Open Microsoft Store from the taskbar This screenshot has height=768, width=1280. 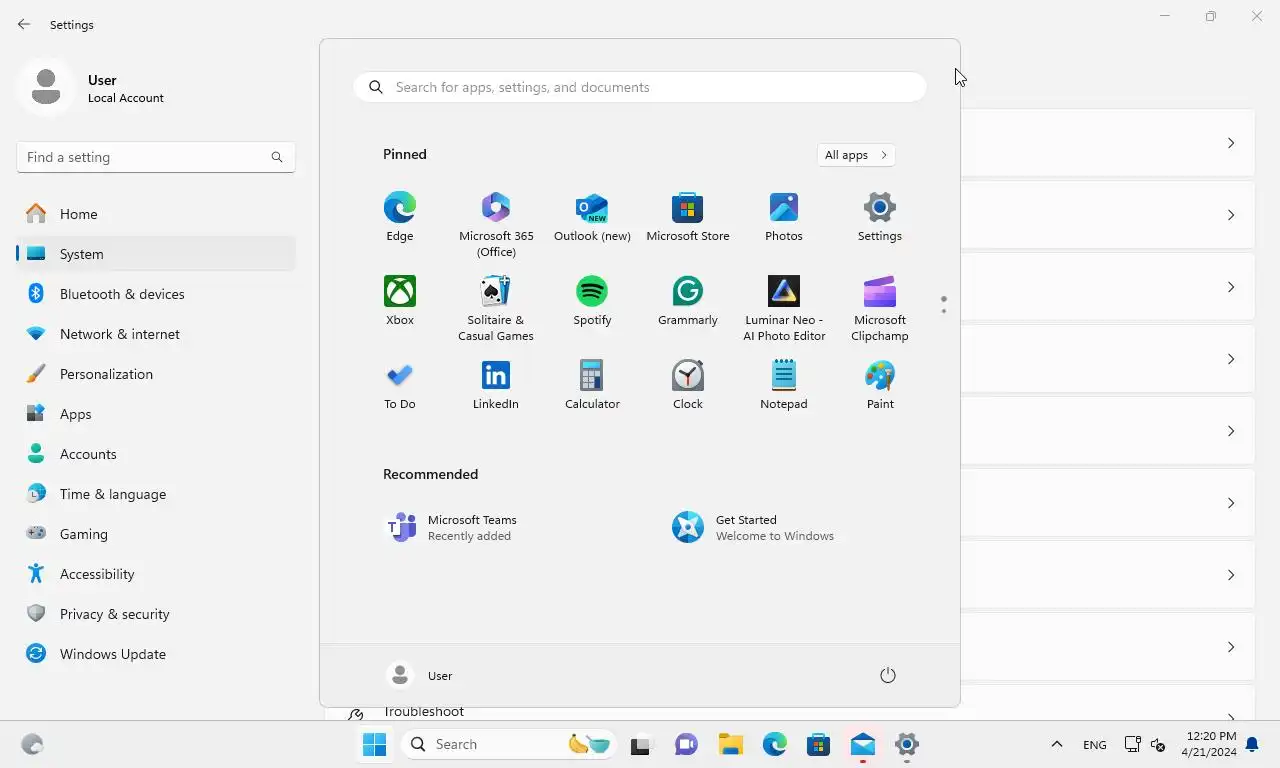[818, 744]
